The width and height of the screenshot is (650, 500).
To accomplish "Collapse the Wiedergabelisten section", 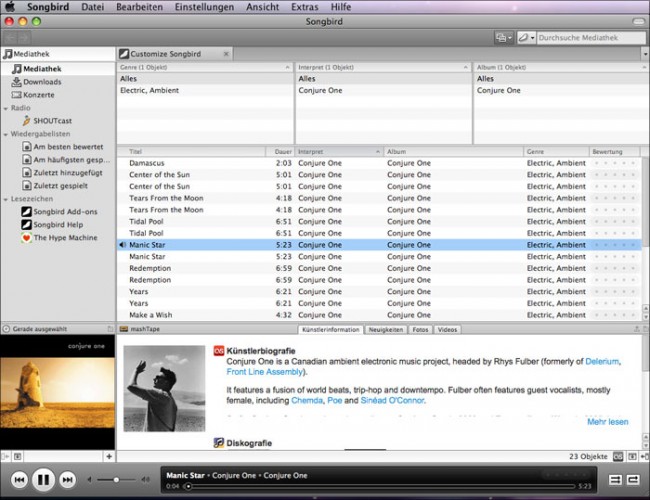I will [x=6, y=134].
